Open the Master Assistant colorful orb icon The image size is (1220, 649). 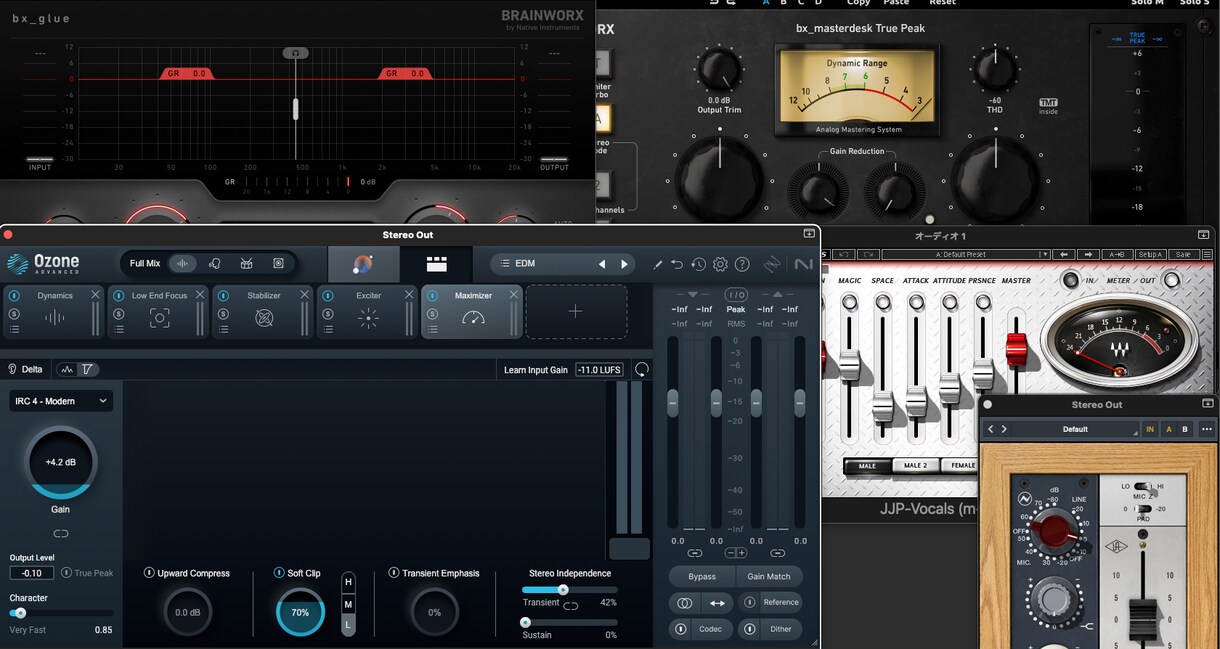(363, 264)
